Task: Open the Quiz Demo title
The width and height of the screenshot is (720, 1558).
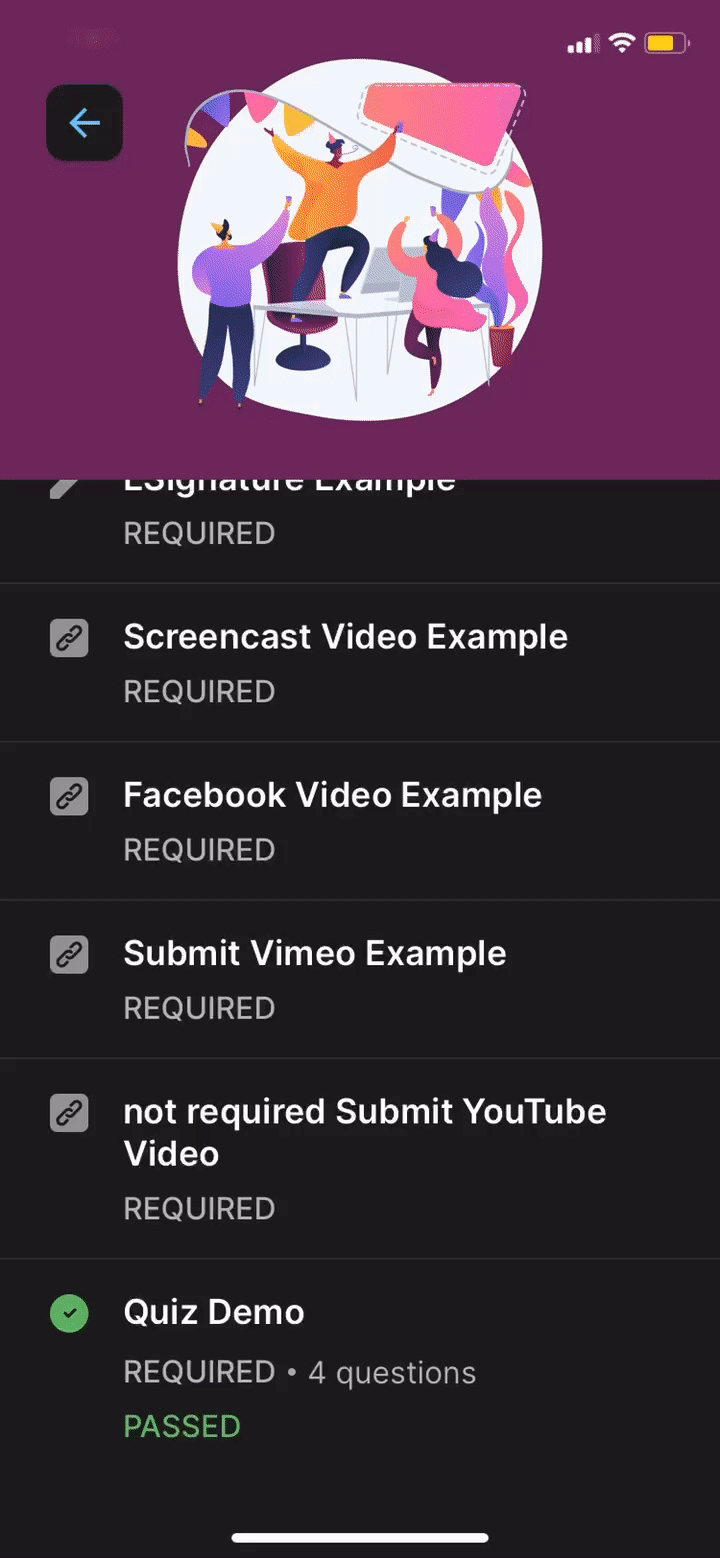Action: pos(214,1312)
